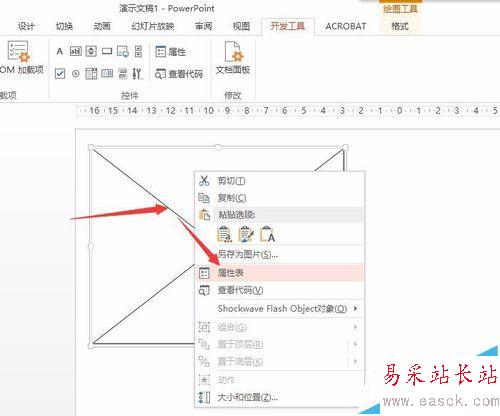500x416 pixels.
Task: Select bottom-left handle of Flash object
Action: point(91,346)
